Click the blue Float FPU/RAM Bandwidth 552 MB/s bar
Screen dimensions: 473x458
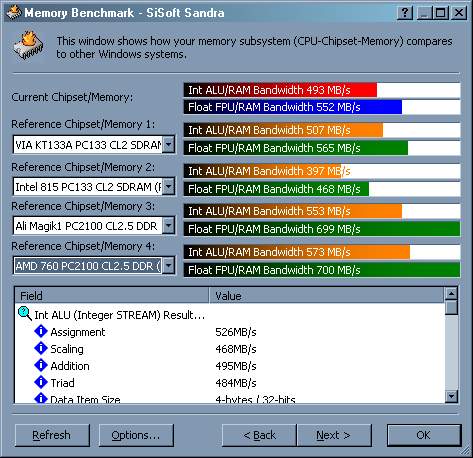point(322,107)
